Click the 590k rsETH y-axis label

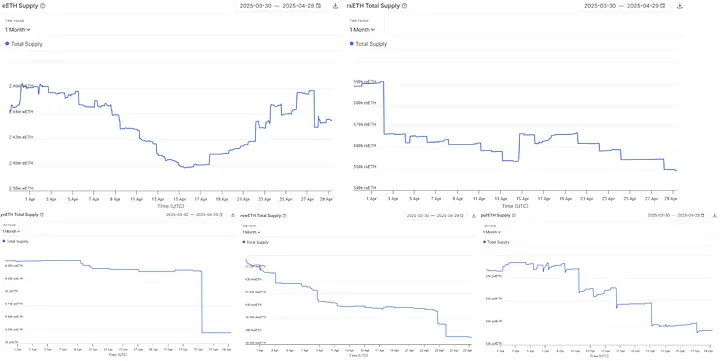(365, 82)
